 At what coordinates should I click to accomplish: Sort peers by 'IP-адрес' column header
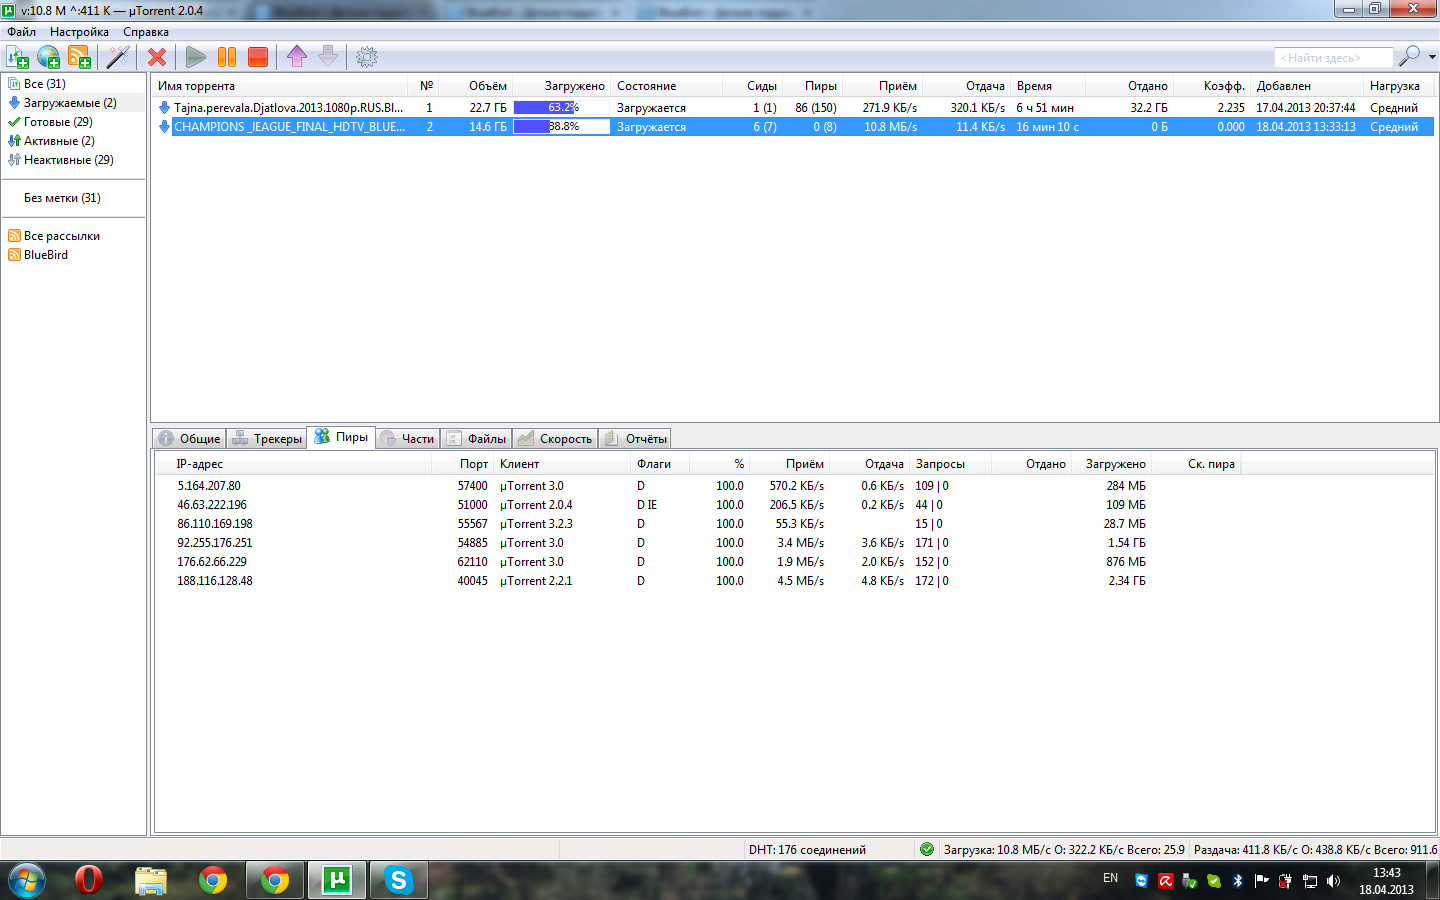[x=293, y=464]
